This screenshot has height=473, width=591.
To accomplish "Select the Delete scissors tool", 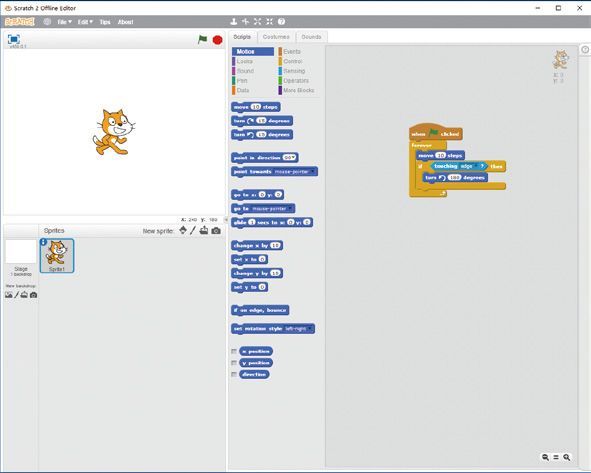I will [x=245, y=21].
